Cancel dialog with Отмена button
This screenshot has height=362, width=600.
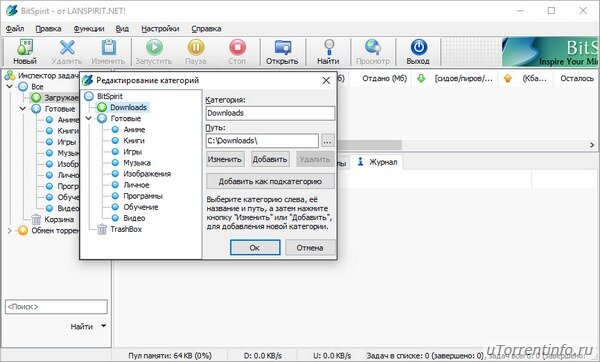310,248
